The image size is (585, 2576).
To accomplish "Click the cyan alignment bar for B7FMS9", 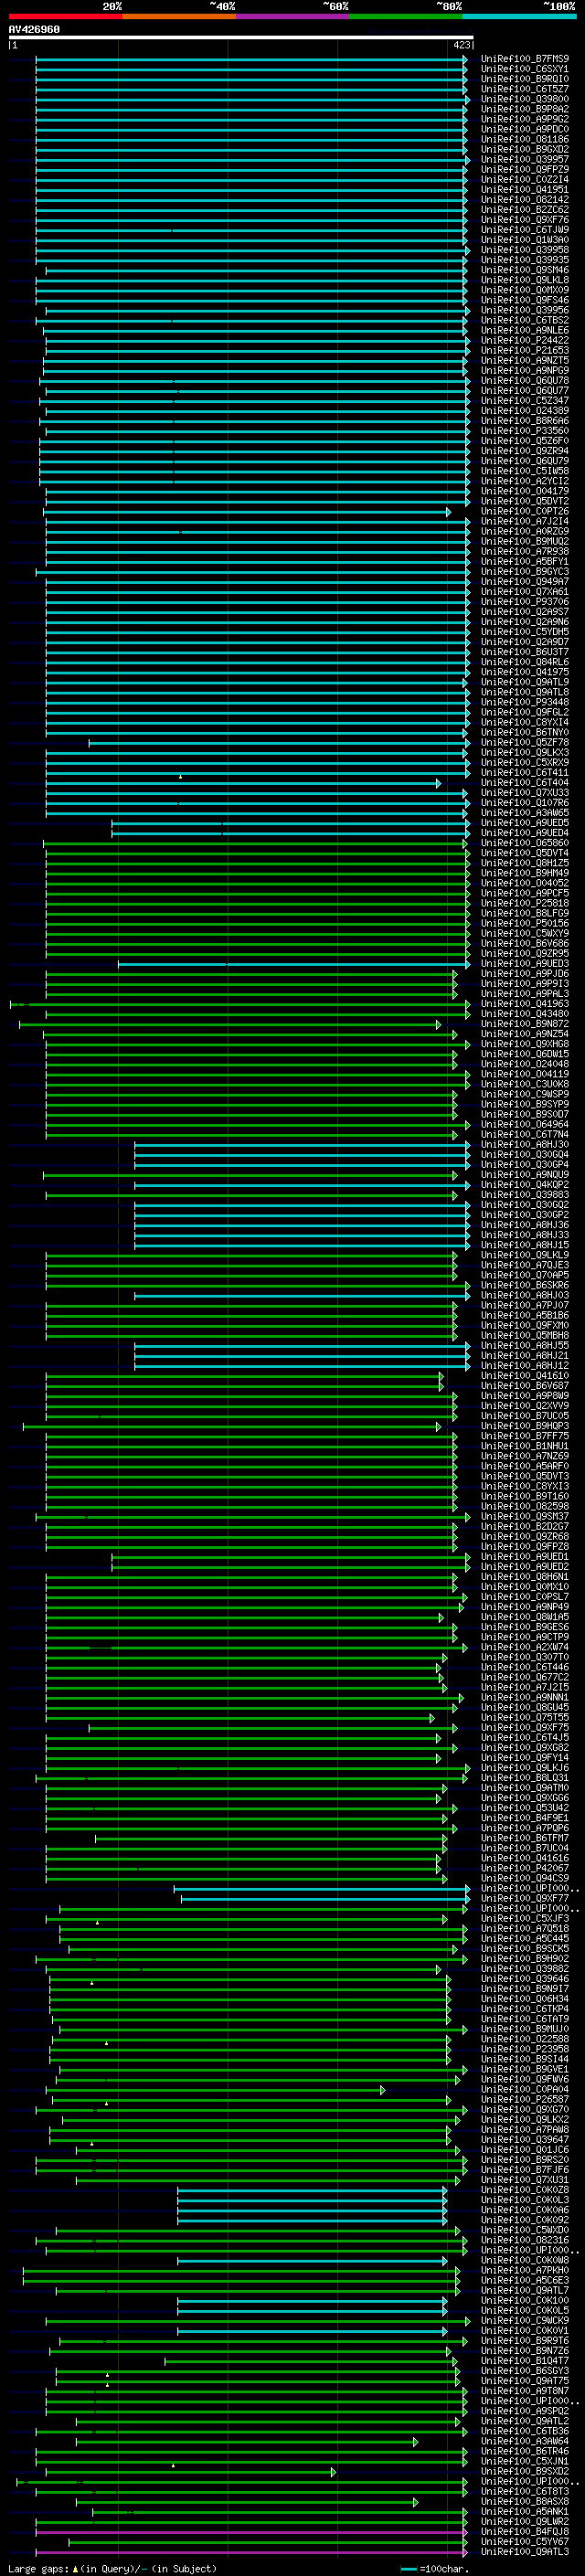I will (x=251, y=59).
